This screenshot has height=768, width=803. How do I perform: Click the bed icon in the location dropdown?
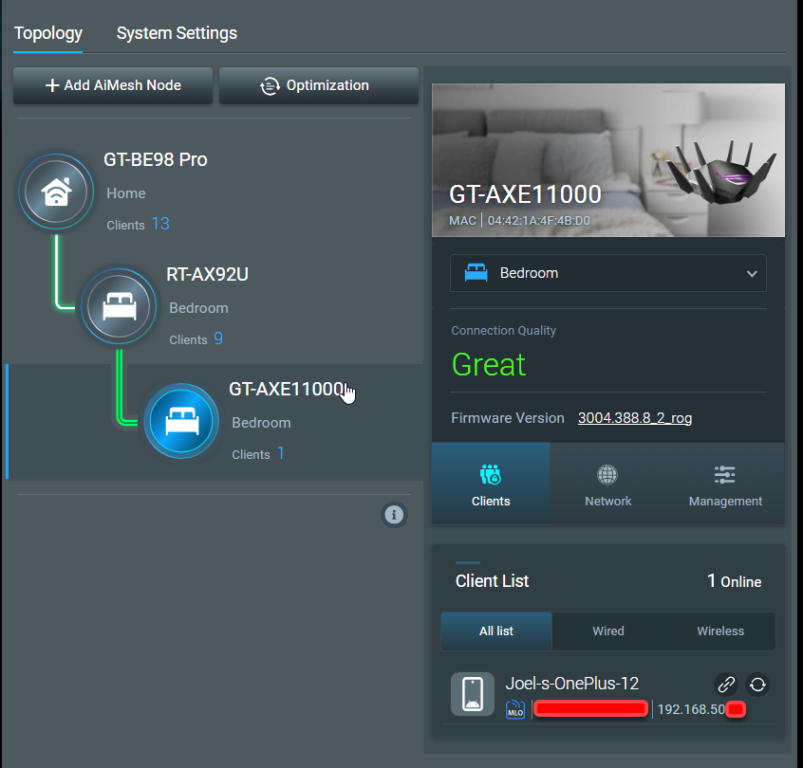pos(476,273)
